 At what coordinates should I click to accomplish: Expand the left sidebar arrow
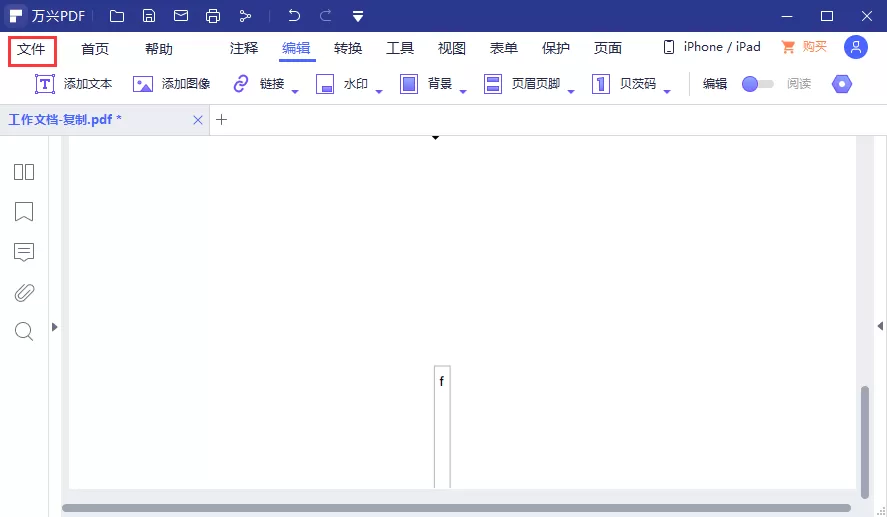click(x=54, y=327)
